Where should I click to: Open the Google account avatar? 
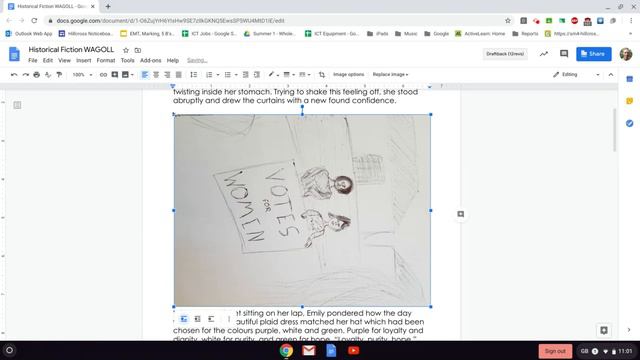pos(626,54)
